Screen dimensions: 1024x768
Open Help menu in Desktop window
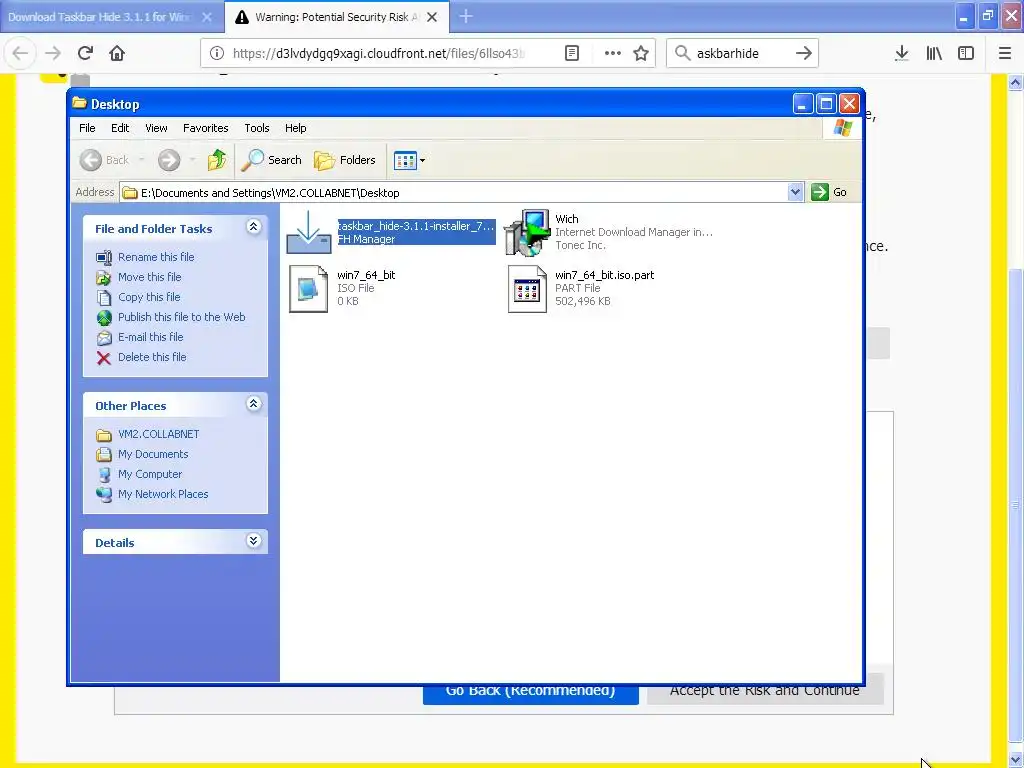click(295, 128)
